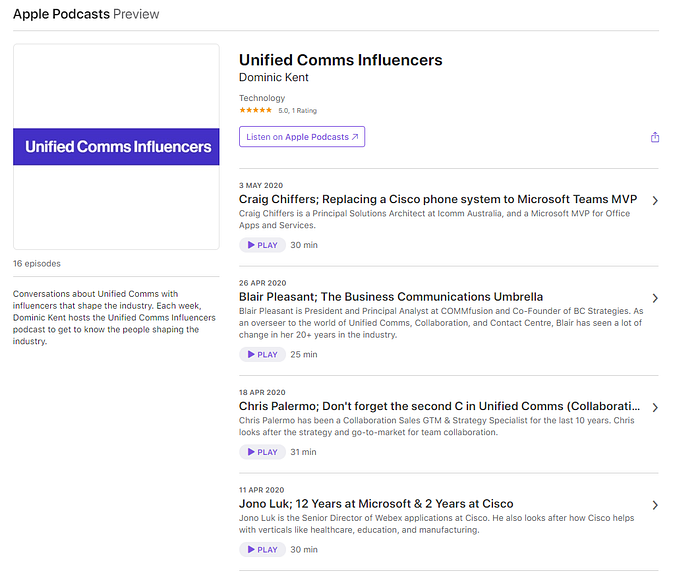Open Blair Pleasant; The Business Communications Umbrella title

click(x=391, y=297)
